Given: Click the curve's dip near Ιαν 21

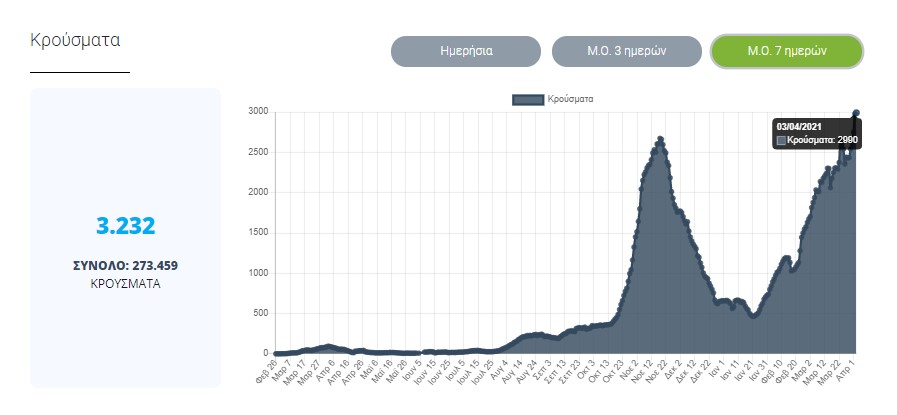Looking at the screenshot, I should [753, 315].
